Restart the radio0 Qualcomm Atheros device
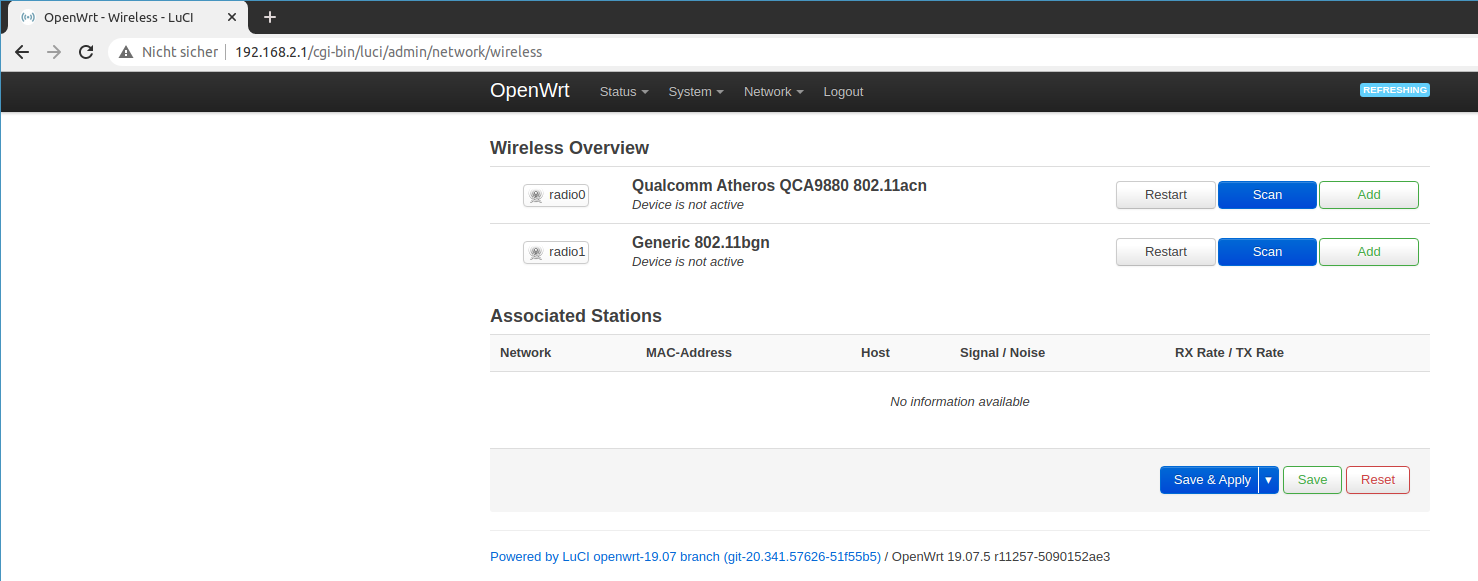The height and width of the screenshot is (581, 1478). pyautogui.click(x=1166, y=195)
